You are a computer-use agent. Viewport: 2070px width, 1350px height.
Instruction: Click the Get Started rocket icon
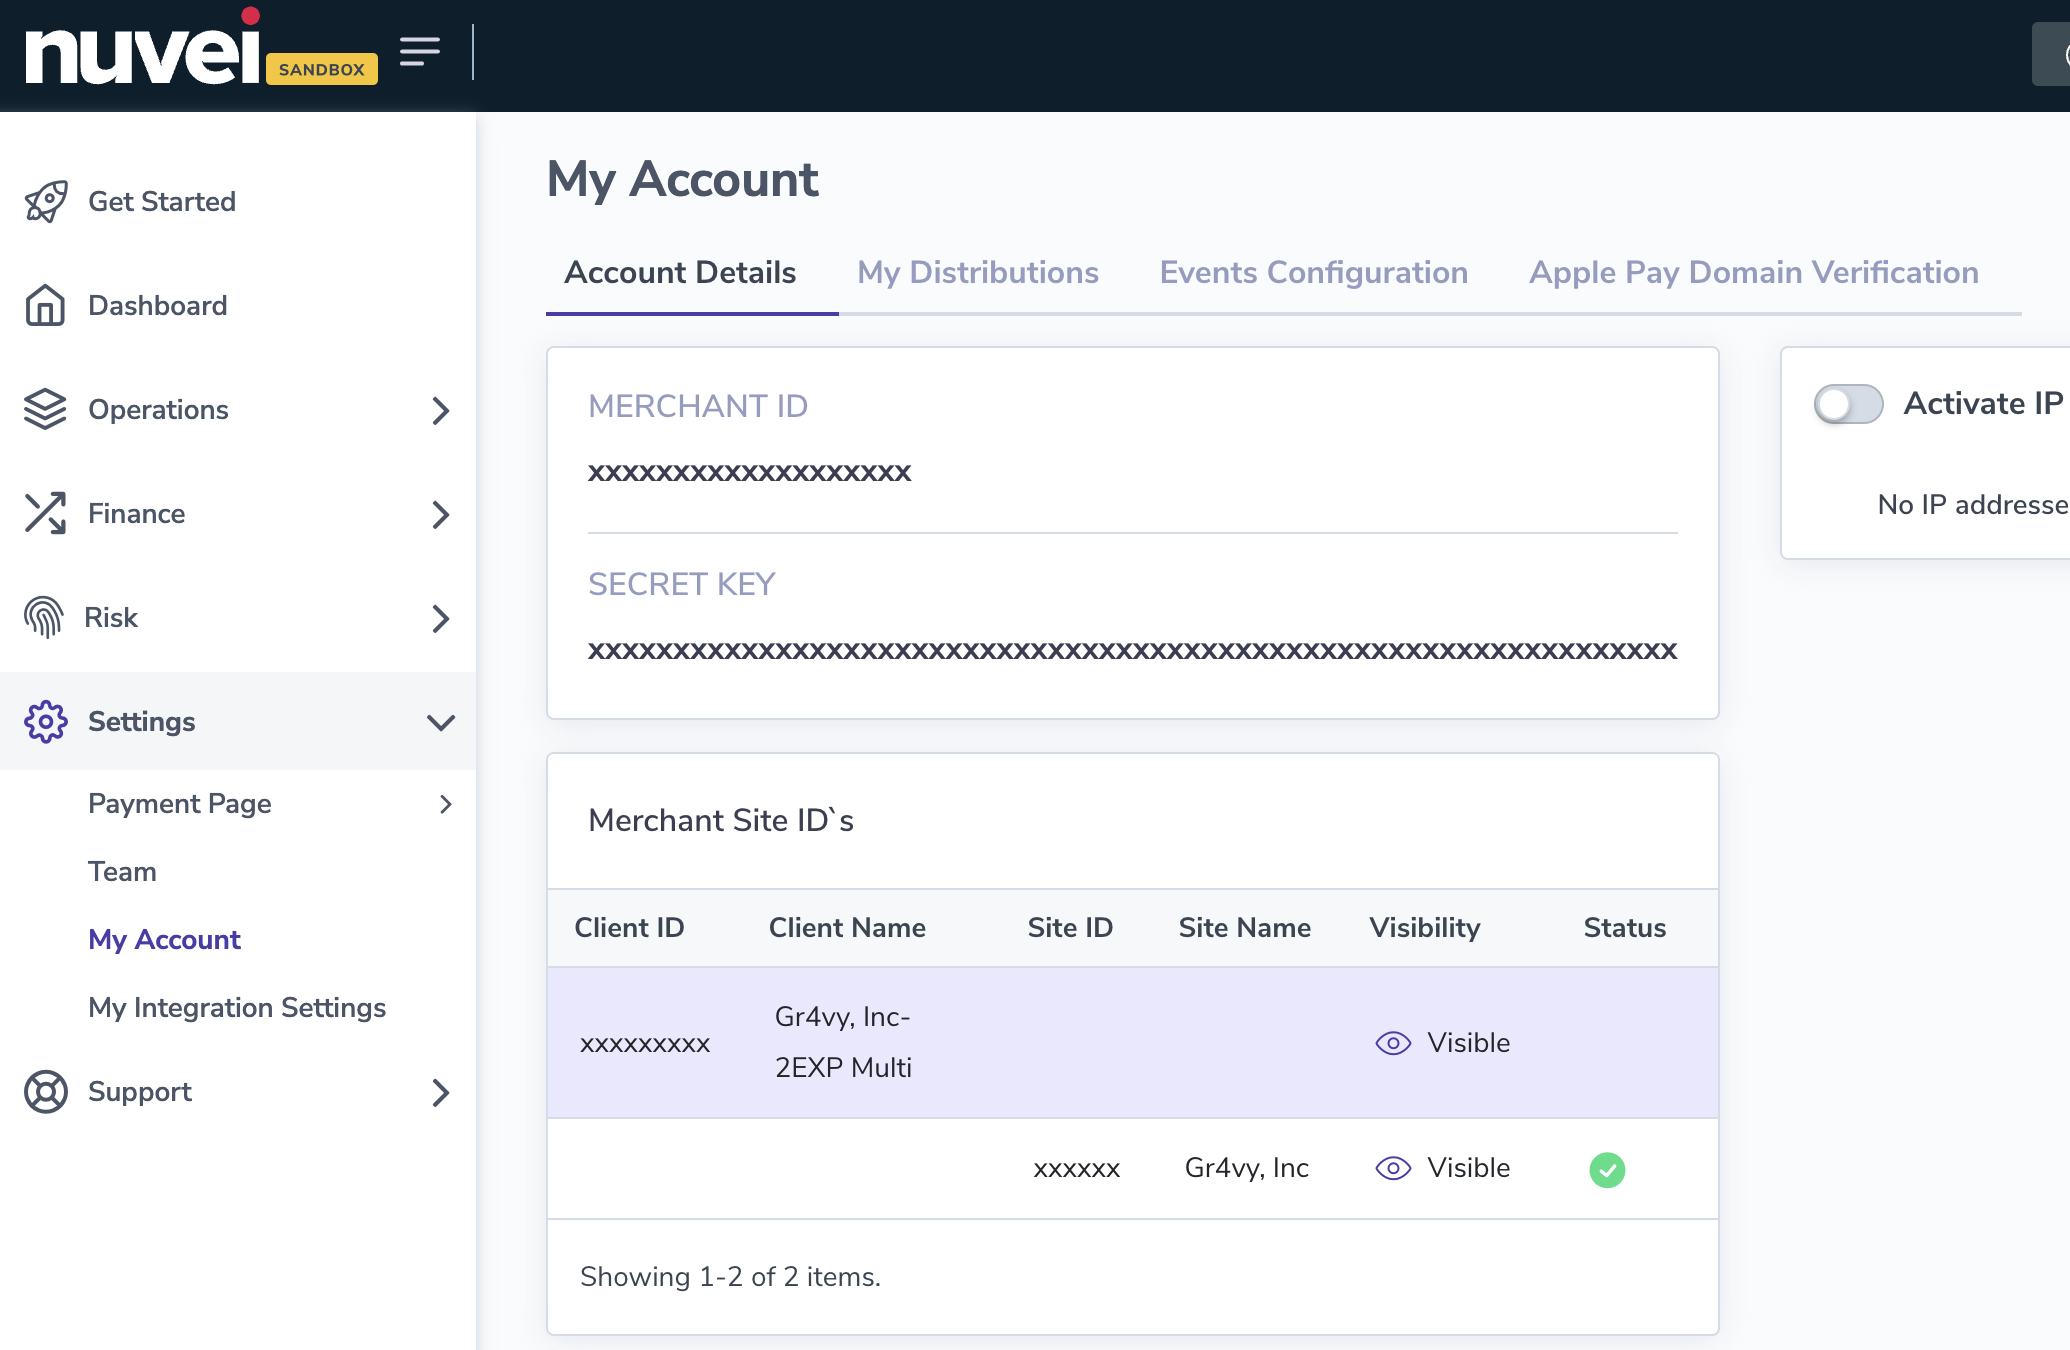(x=45, y=202)
